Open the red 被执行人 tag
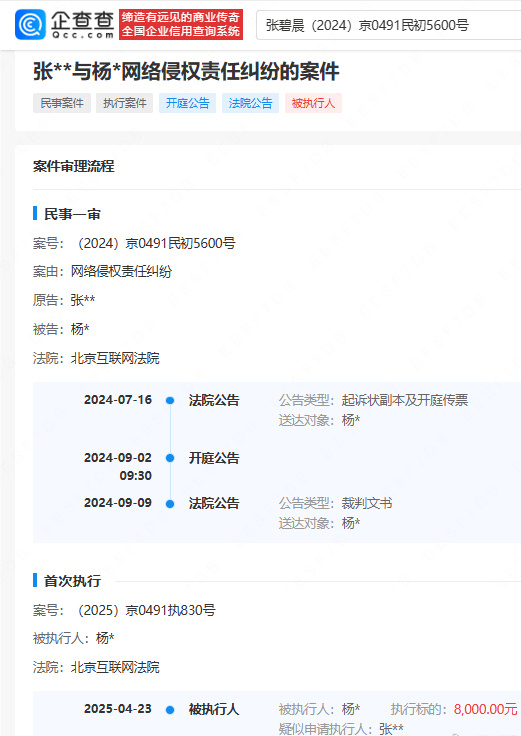The width and height of the screenshot is (521, 736). tap(313, 103)
